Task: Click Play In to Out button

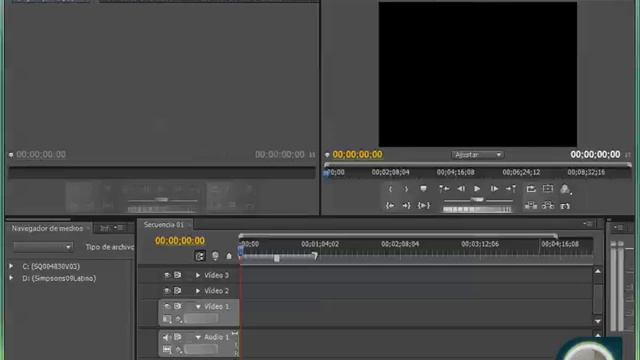Action: click(x=424, y=206)
